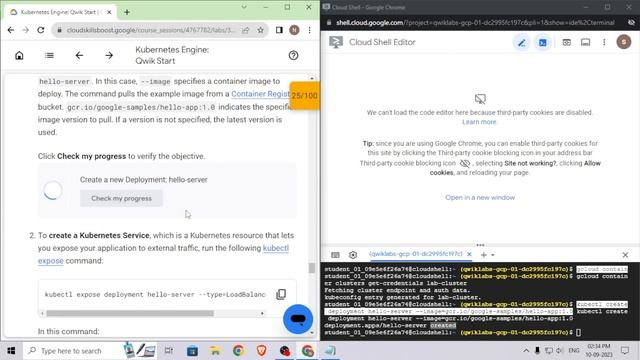This screenshot has width=640, height=360.
Task: Click the lab Home icon
Action: coord(19,56)
